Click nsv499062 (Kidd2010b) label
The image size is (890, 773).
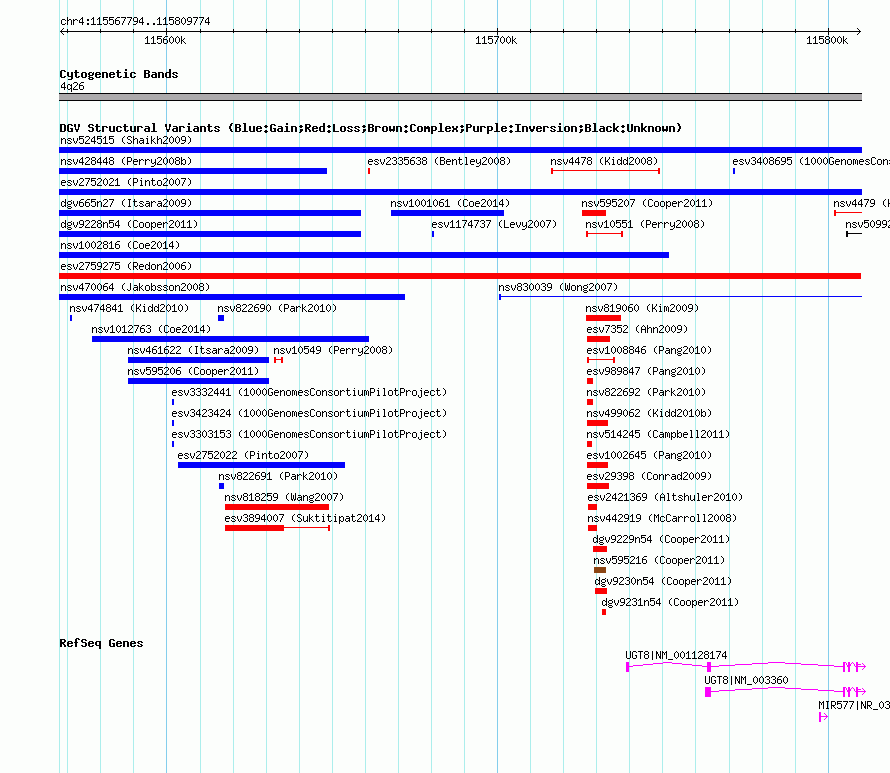[x=649, y=413]
